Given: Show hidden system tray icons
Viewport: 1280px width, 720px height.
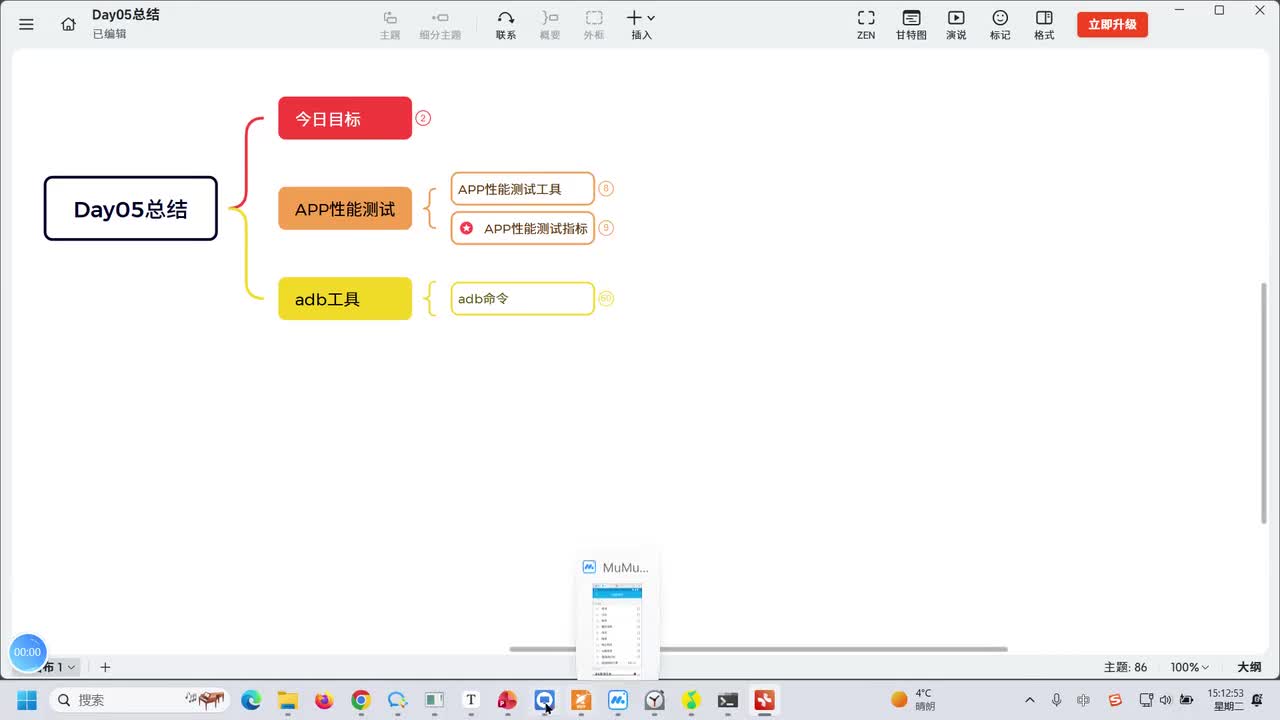Looking at the screenshot, I should tap(1030, 700).
